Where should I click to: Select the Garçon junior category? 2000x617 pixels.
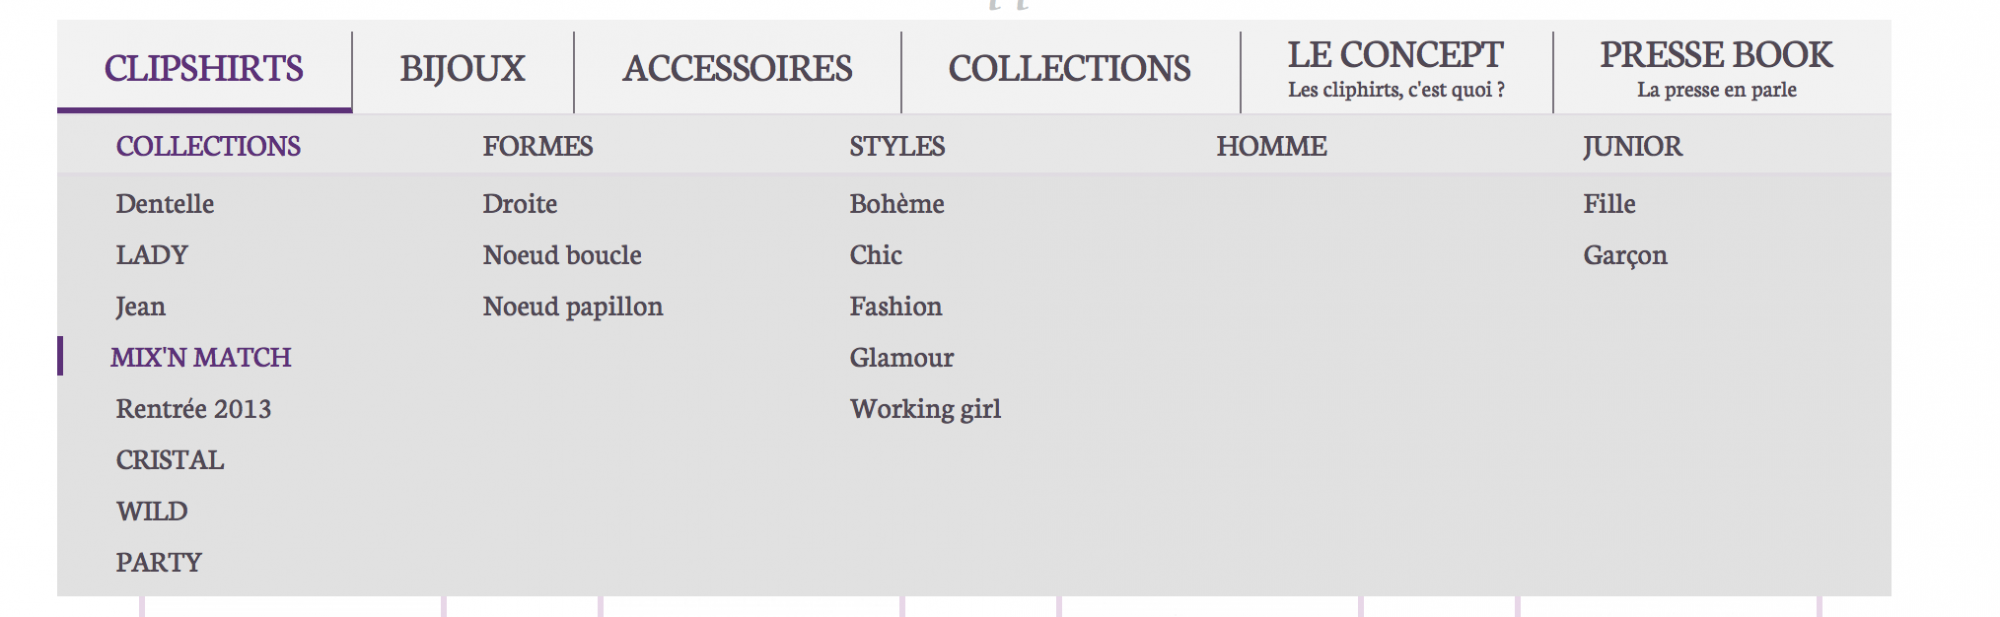click(1625, 256)
